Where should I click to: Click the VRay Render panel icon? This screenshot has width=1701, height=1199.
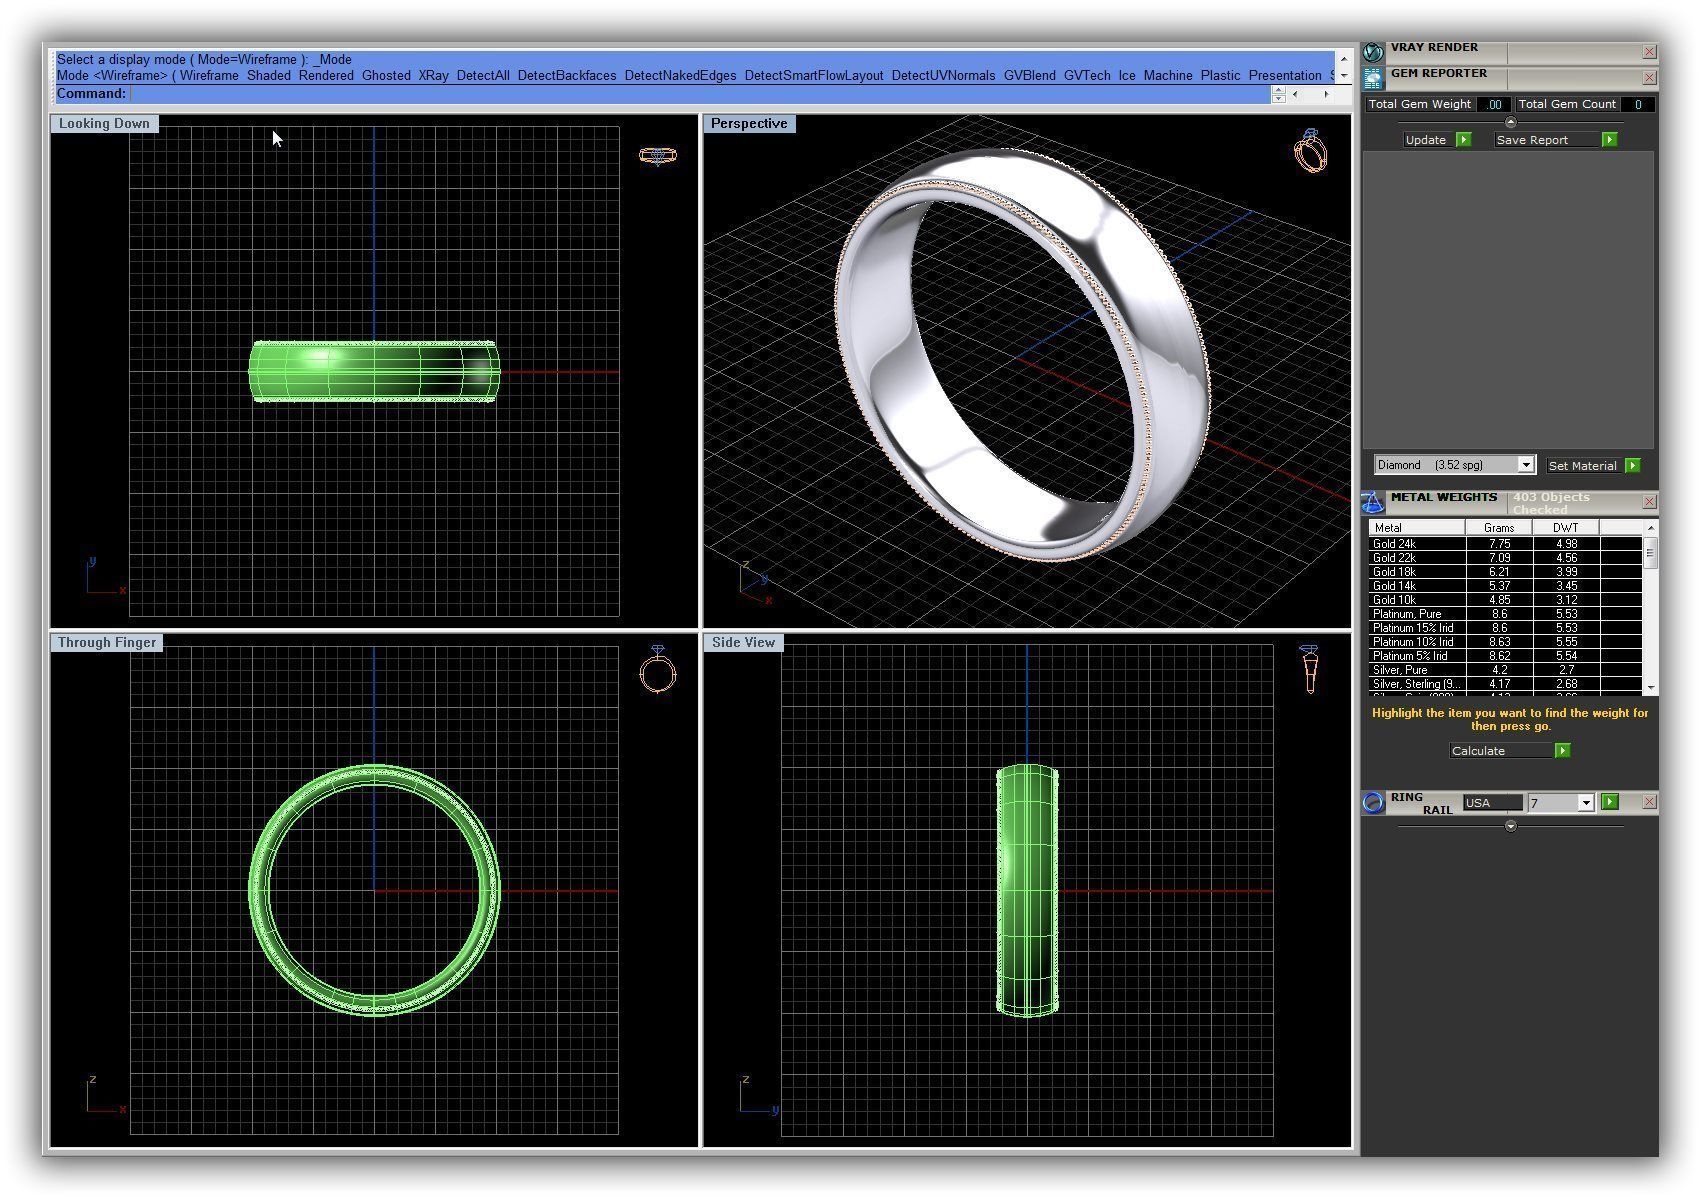[1373, 51]
